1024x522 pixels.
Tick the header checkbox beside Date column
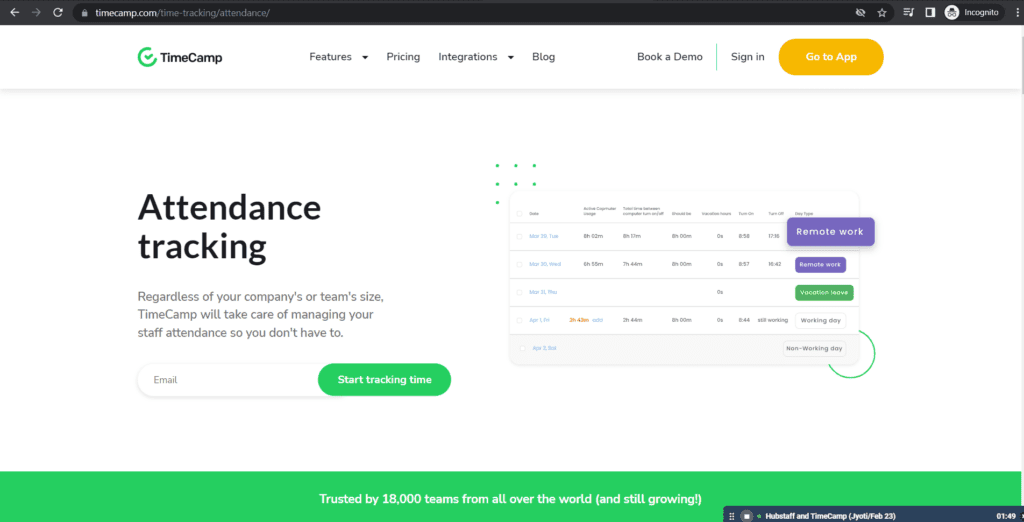[519, 214]
